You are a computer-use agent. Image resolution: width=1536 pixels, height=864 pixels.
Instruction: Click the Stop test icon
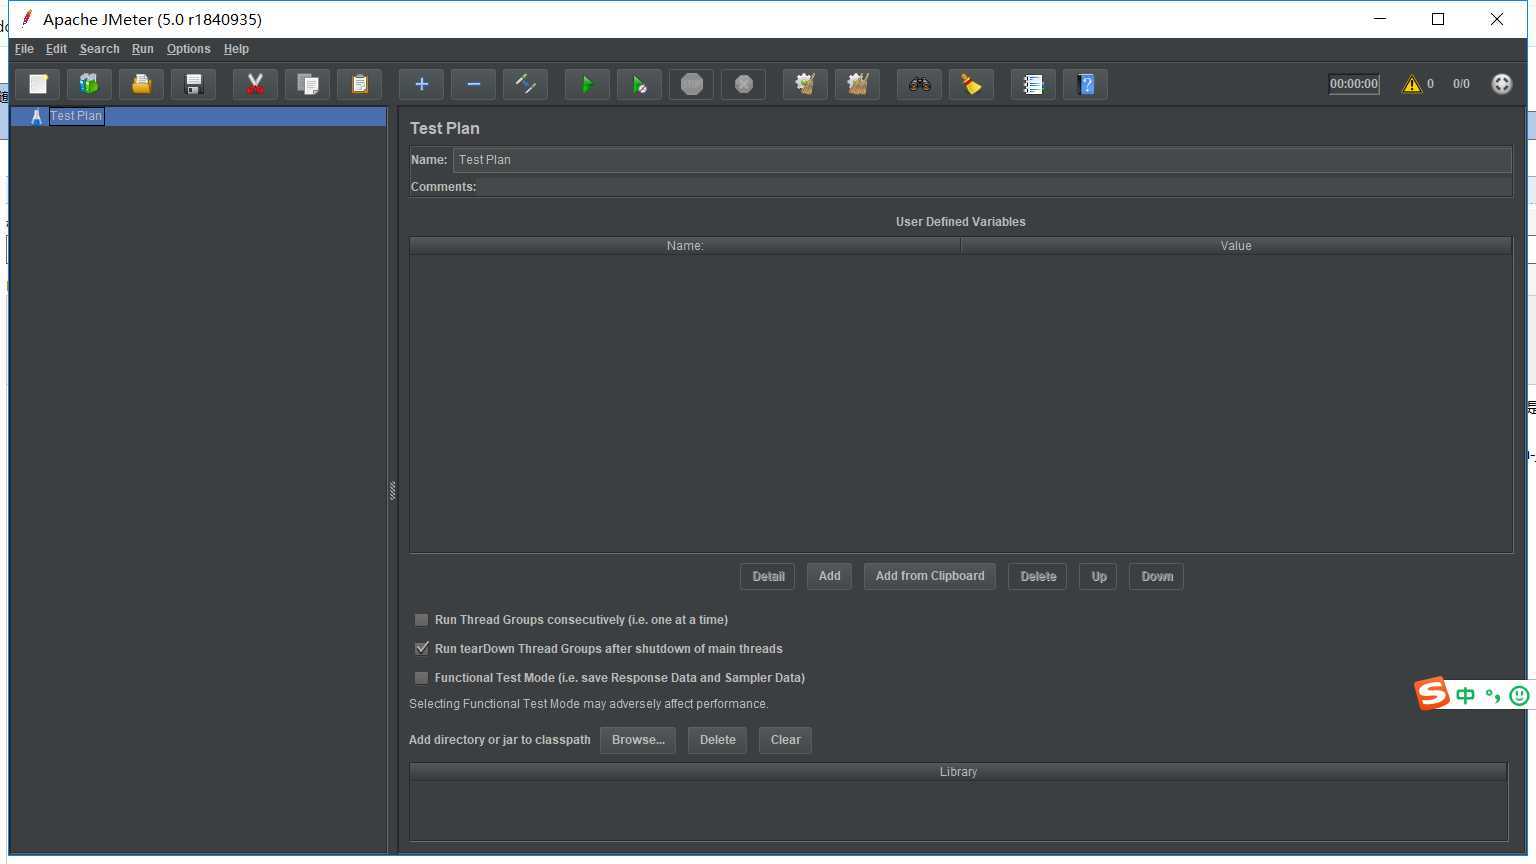click(691, 84)
